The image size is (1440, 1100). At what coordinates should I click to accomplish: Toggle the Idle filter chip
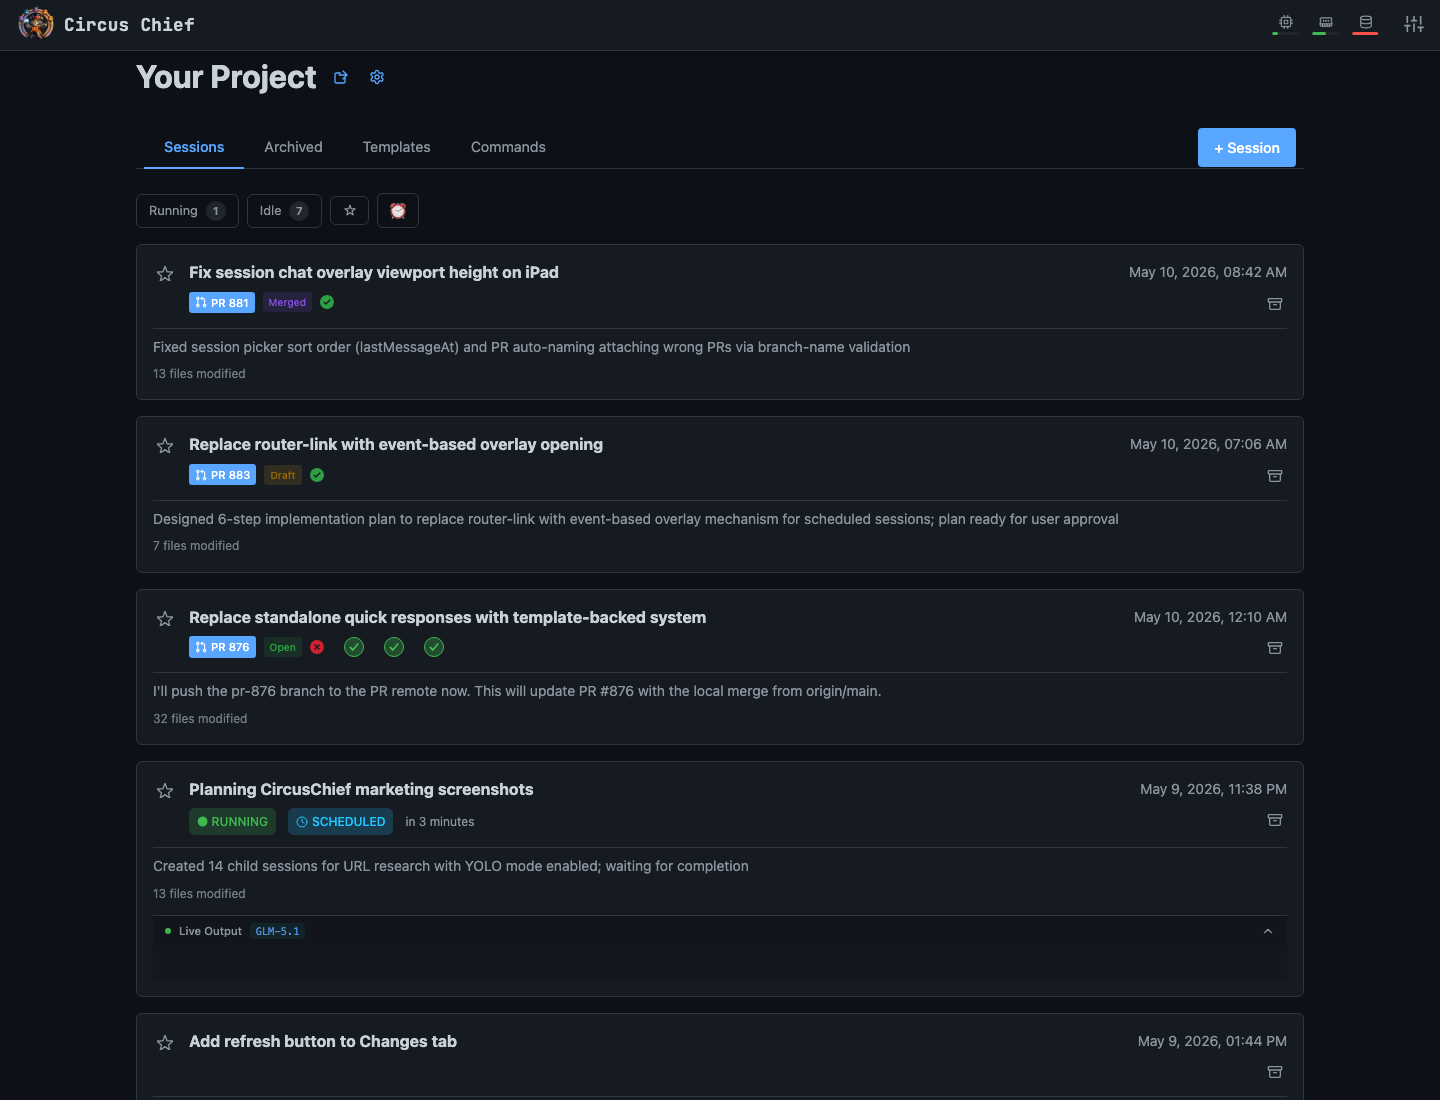[284, 211]
